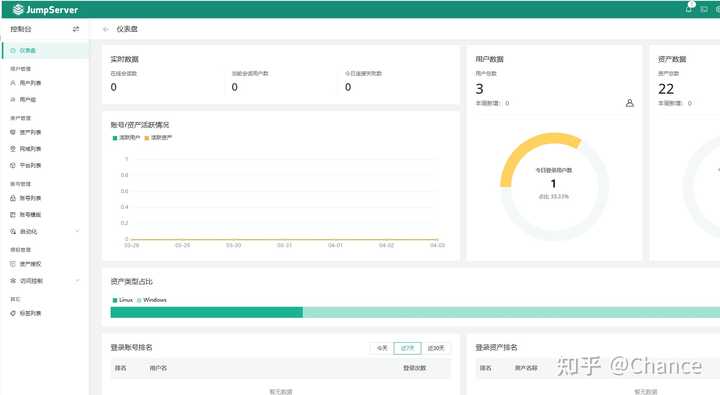Select 近30天 range for login ranking
Screen dimensions: 720x395
pos(436,348)
